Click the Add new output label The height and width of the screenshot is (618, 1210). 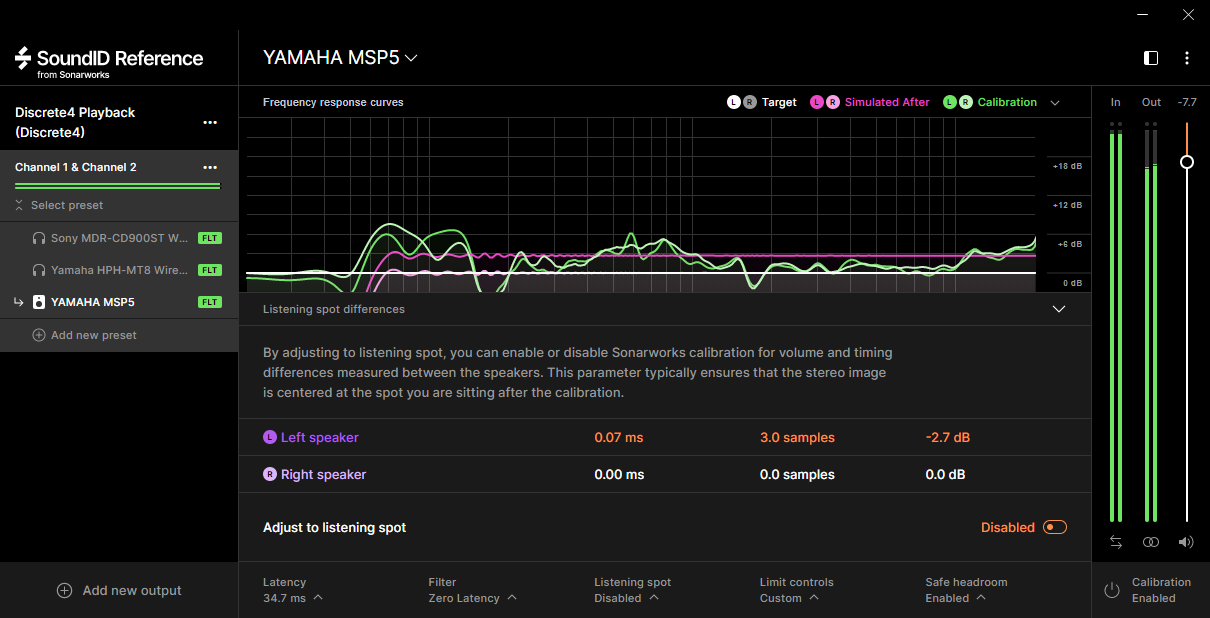pos(132,590)
